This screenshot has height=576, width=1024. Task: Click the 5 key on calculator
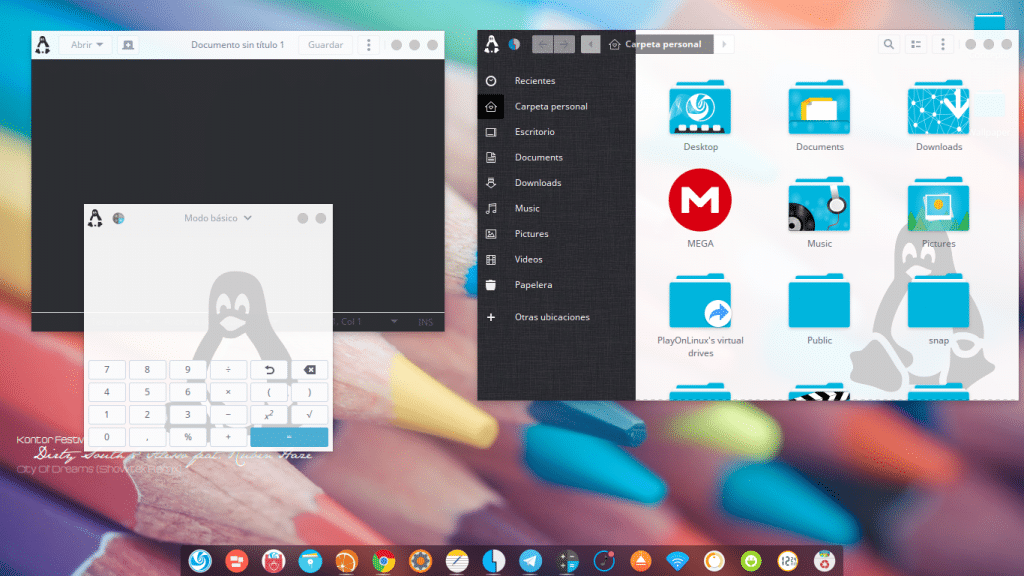[147, 392]
